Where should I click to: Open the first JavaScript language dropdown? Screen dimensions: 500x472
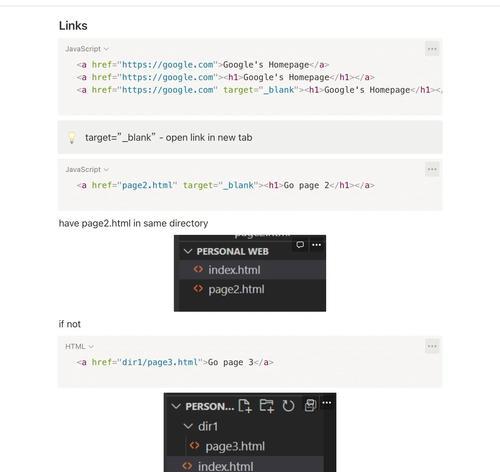click(x=87, y=49)
